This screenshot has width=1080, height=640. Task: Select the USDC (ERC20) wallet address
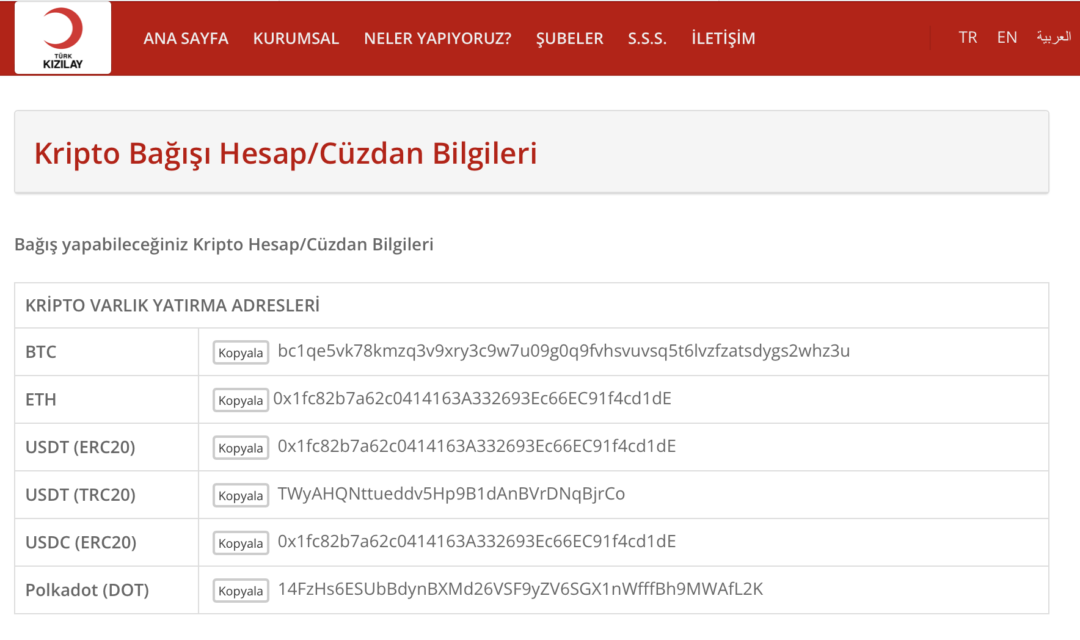coord(477,541)
